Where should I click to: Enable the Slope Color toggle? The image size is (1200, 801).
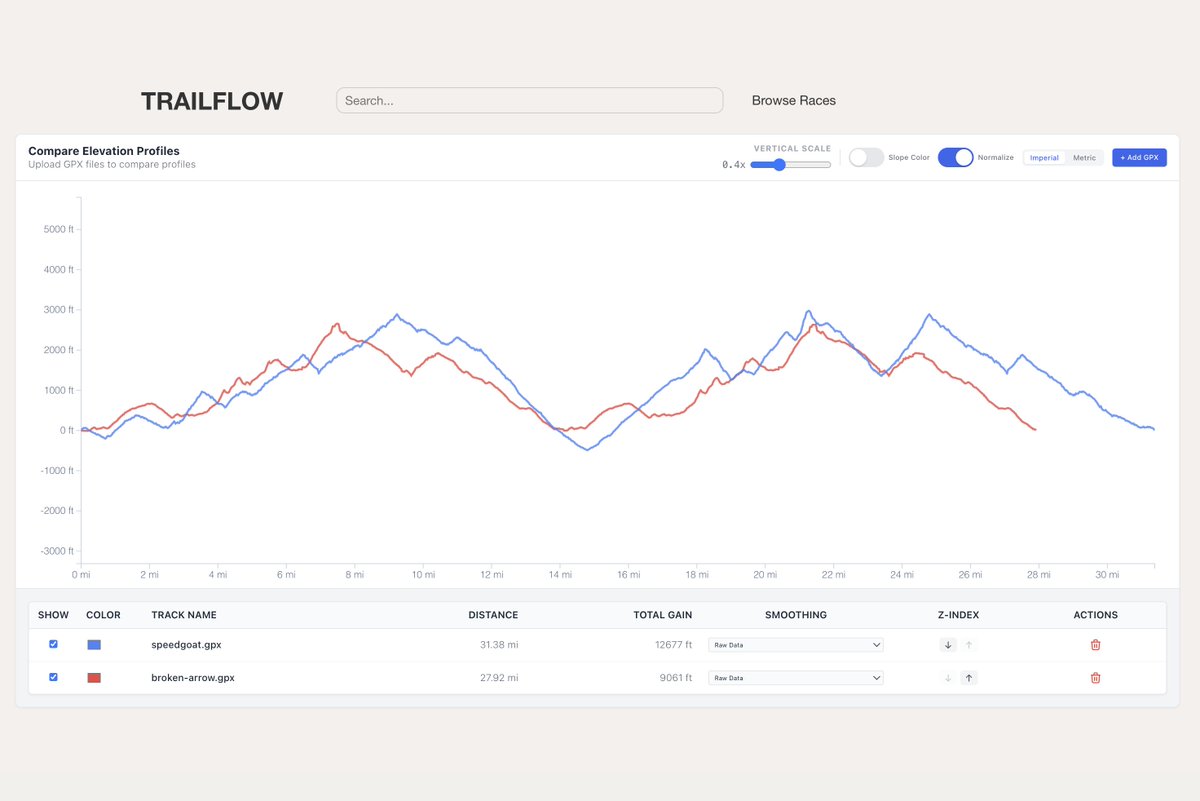[x=866, y=157]
